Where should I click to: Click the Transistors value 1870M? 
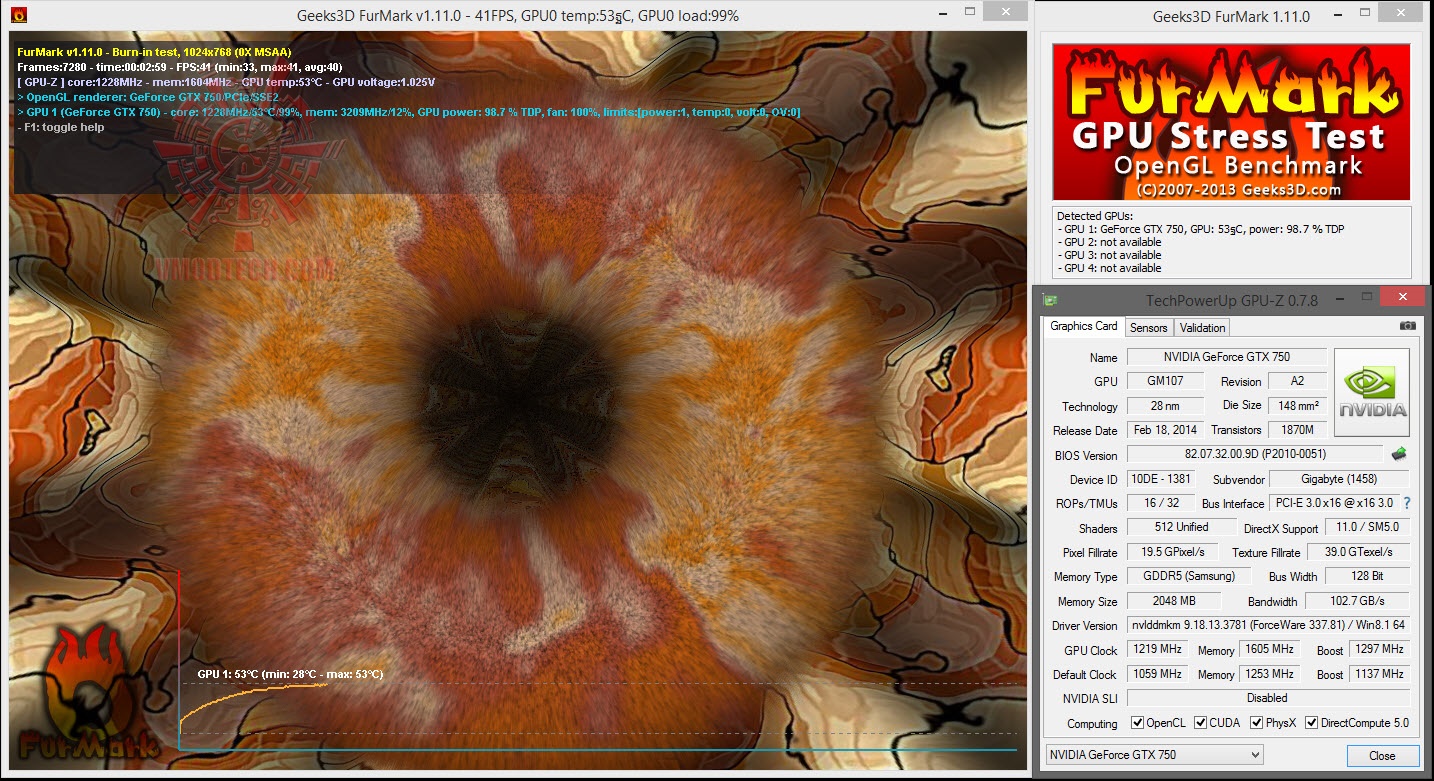(1297, 429)
